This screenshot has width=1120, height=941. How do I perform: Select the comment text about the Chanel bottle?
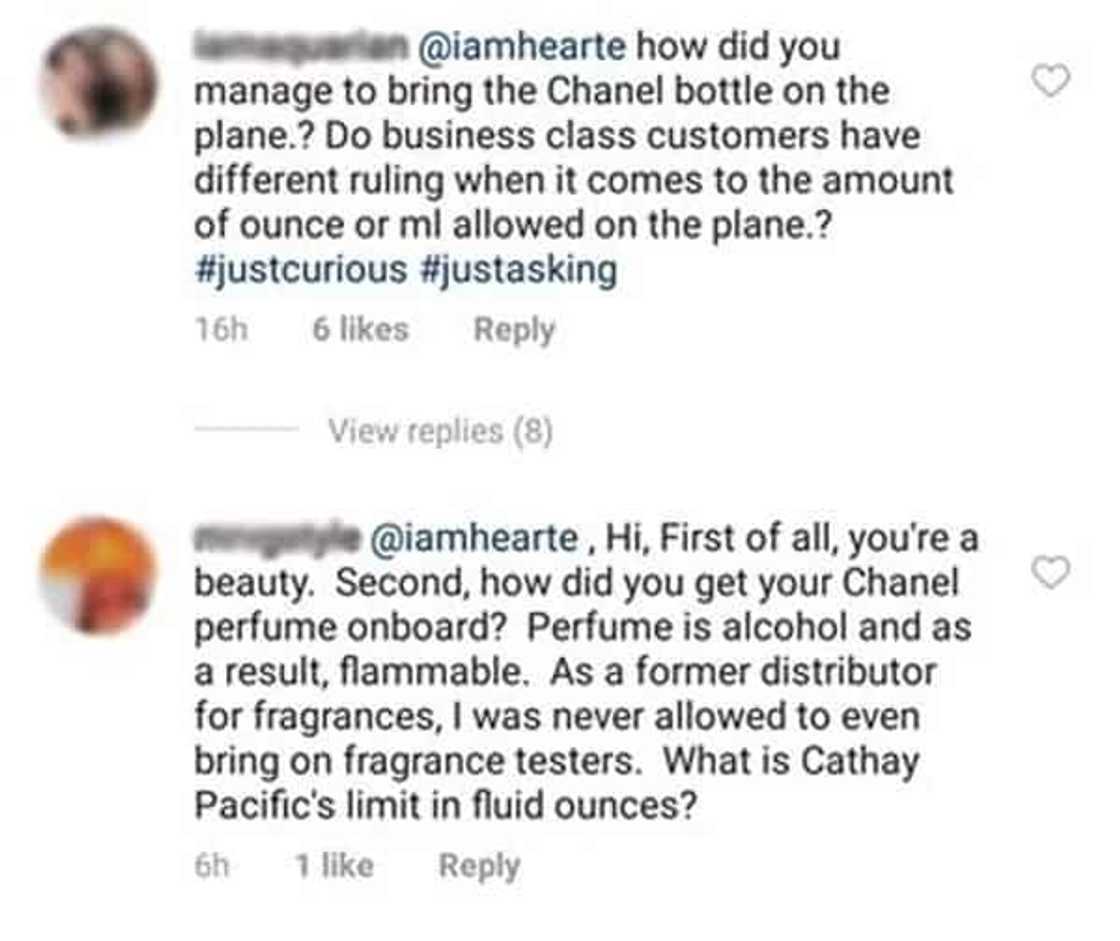coord(570,136)
